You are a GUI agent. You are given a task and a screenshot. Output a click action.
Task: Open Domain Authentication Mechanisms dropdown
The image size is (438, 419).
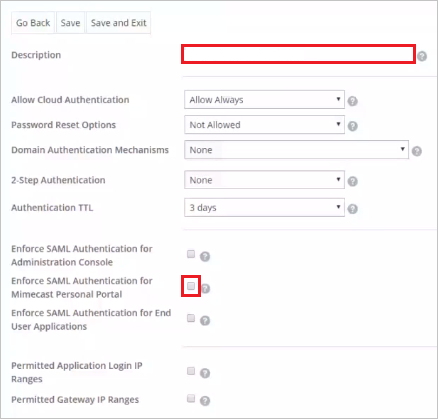pos(296,150)
